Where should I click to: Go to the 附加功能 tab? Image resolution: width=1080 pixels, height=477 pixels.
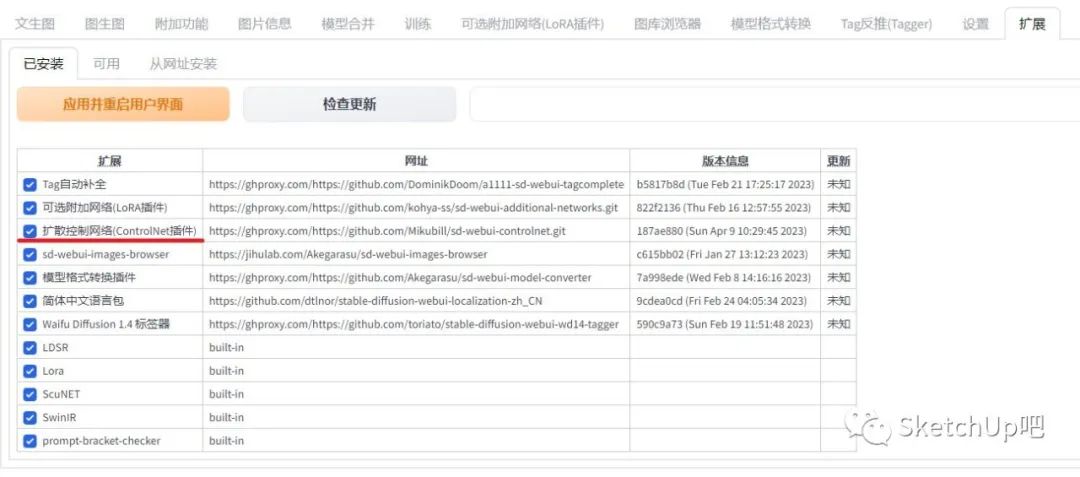181,24
